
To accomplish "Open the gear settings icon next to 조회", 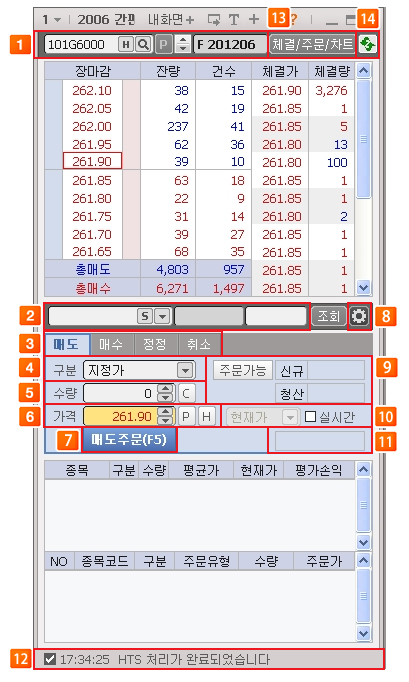I will click(x=359, y=316).
